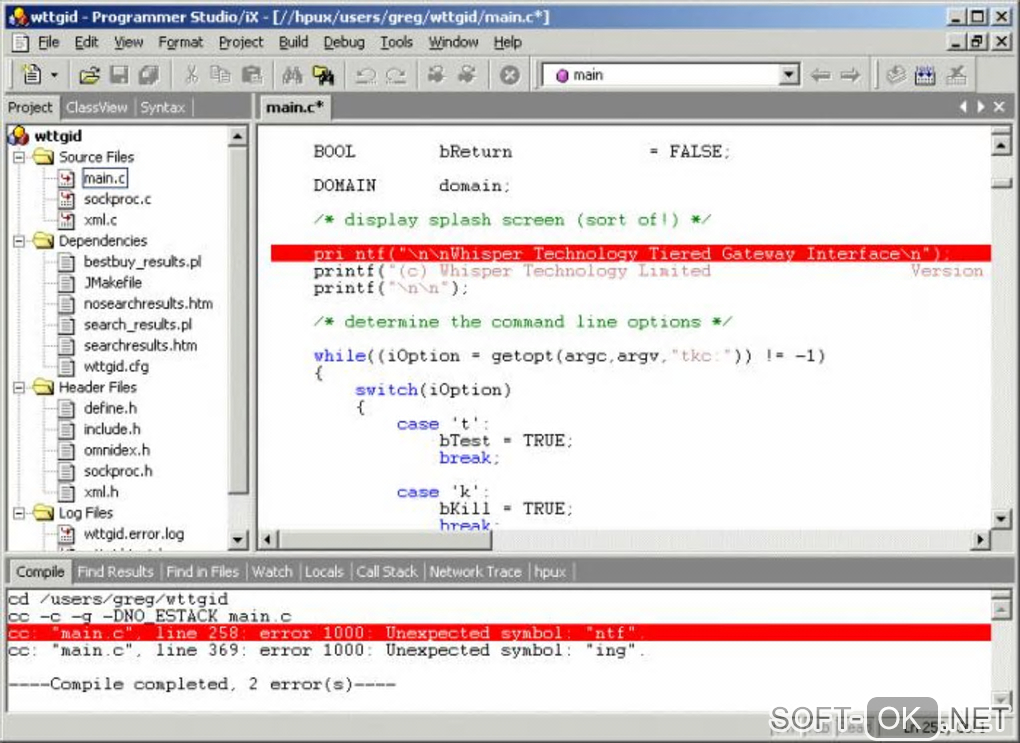Select bestbuy_results.pl file

point(142,262)
